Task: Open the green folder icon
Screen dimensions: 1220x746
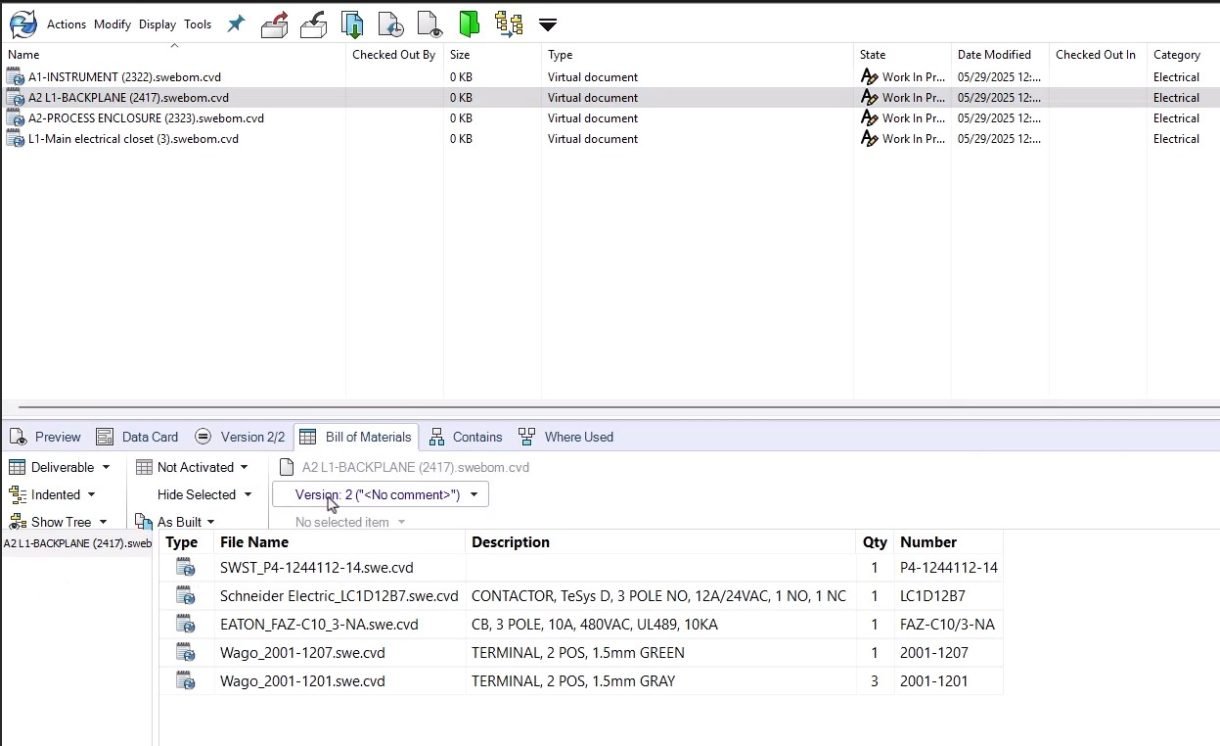Action: pyautogui.click(x=469, y=24)
